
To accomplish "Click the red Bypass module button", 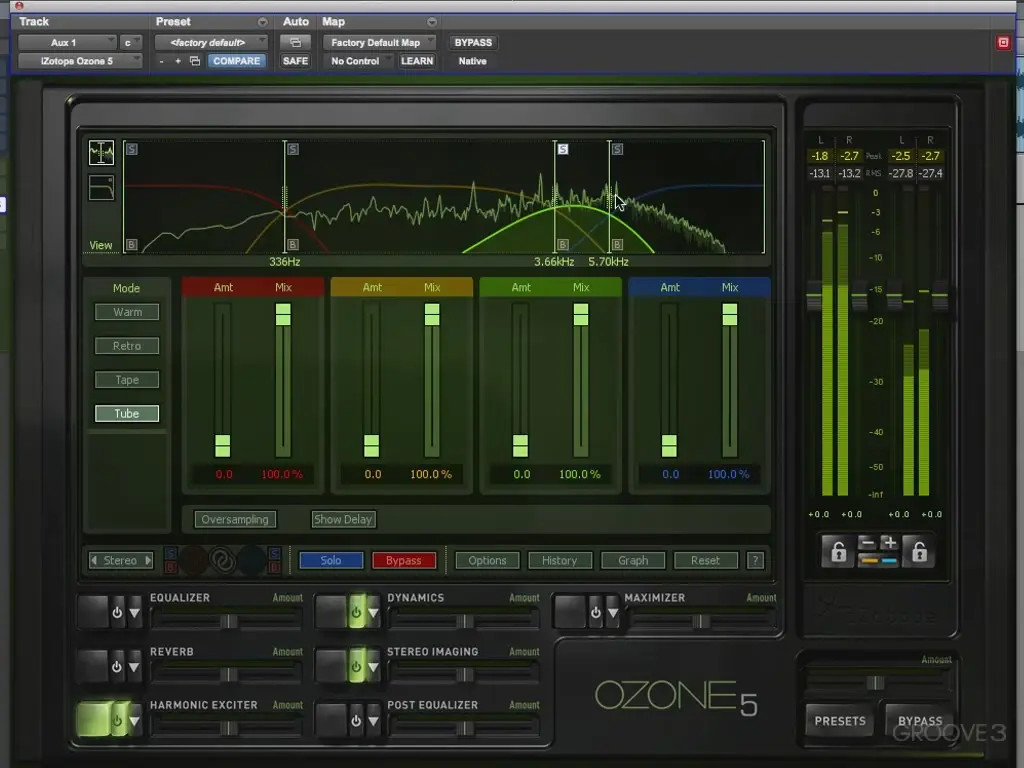I will (x=404, y=560).
